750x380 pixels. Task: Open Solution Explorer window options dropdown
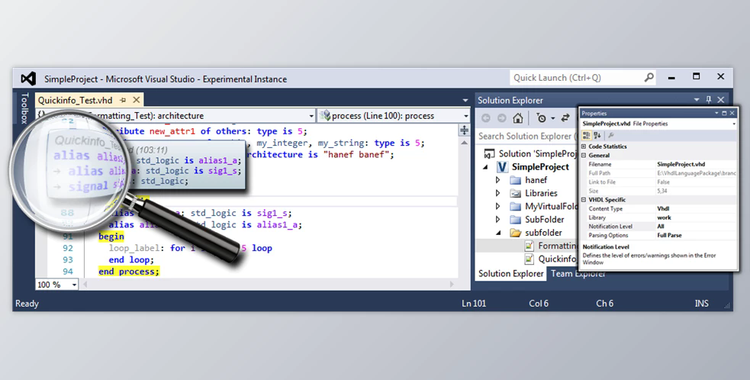696,100
